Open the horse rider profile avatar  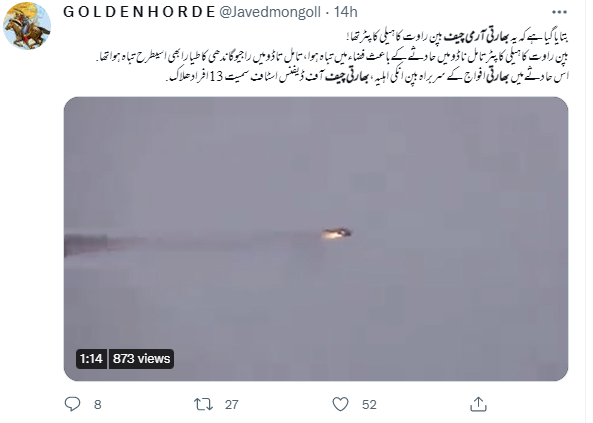coord(27,26)
